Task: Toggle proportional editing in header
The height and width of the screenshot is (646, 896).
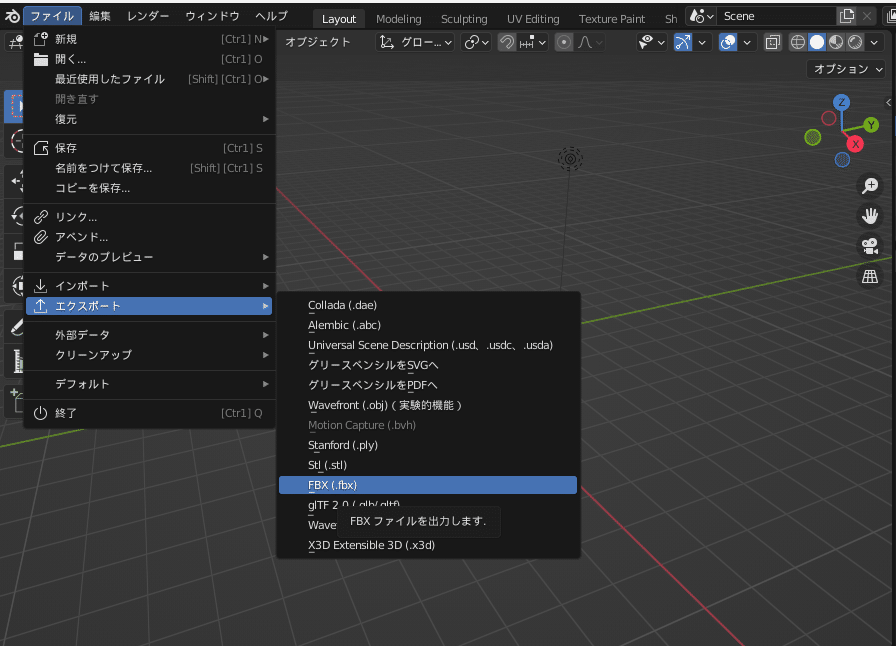Action: pos(564,42)
